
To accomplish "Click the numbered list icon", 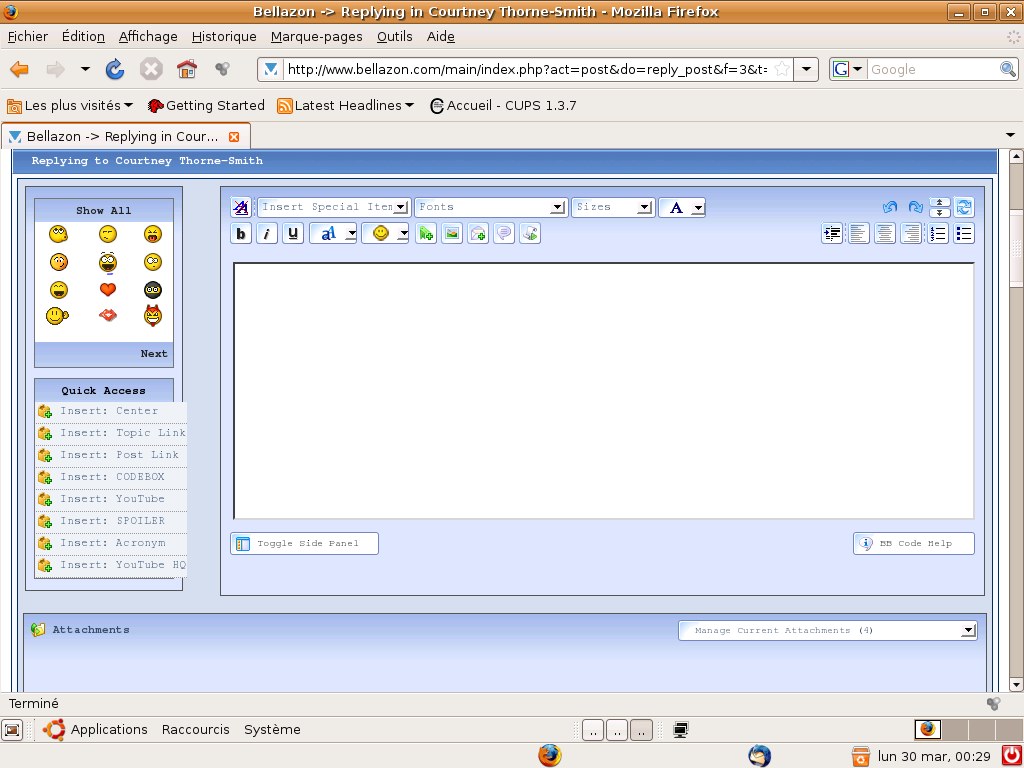I will (x=938, y=234).
